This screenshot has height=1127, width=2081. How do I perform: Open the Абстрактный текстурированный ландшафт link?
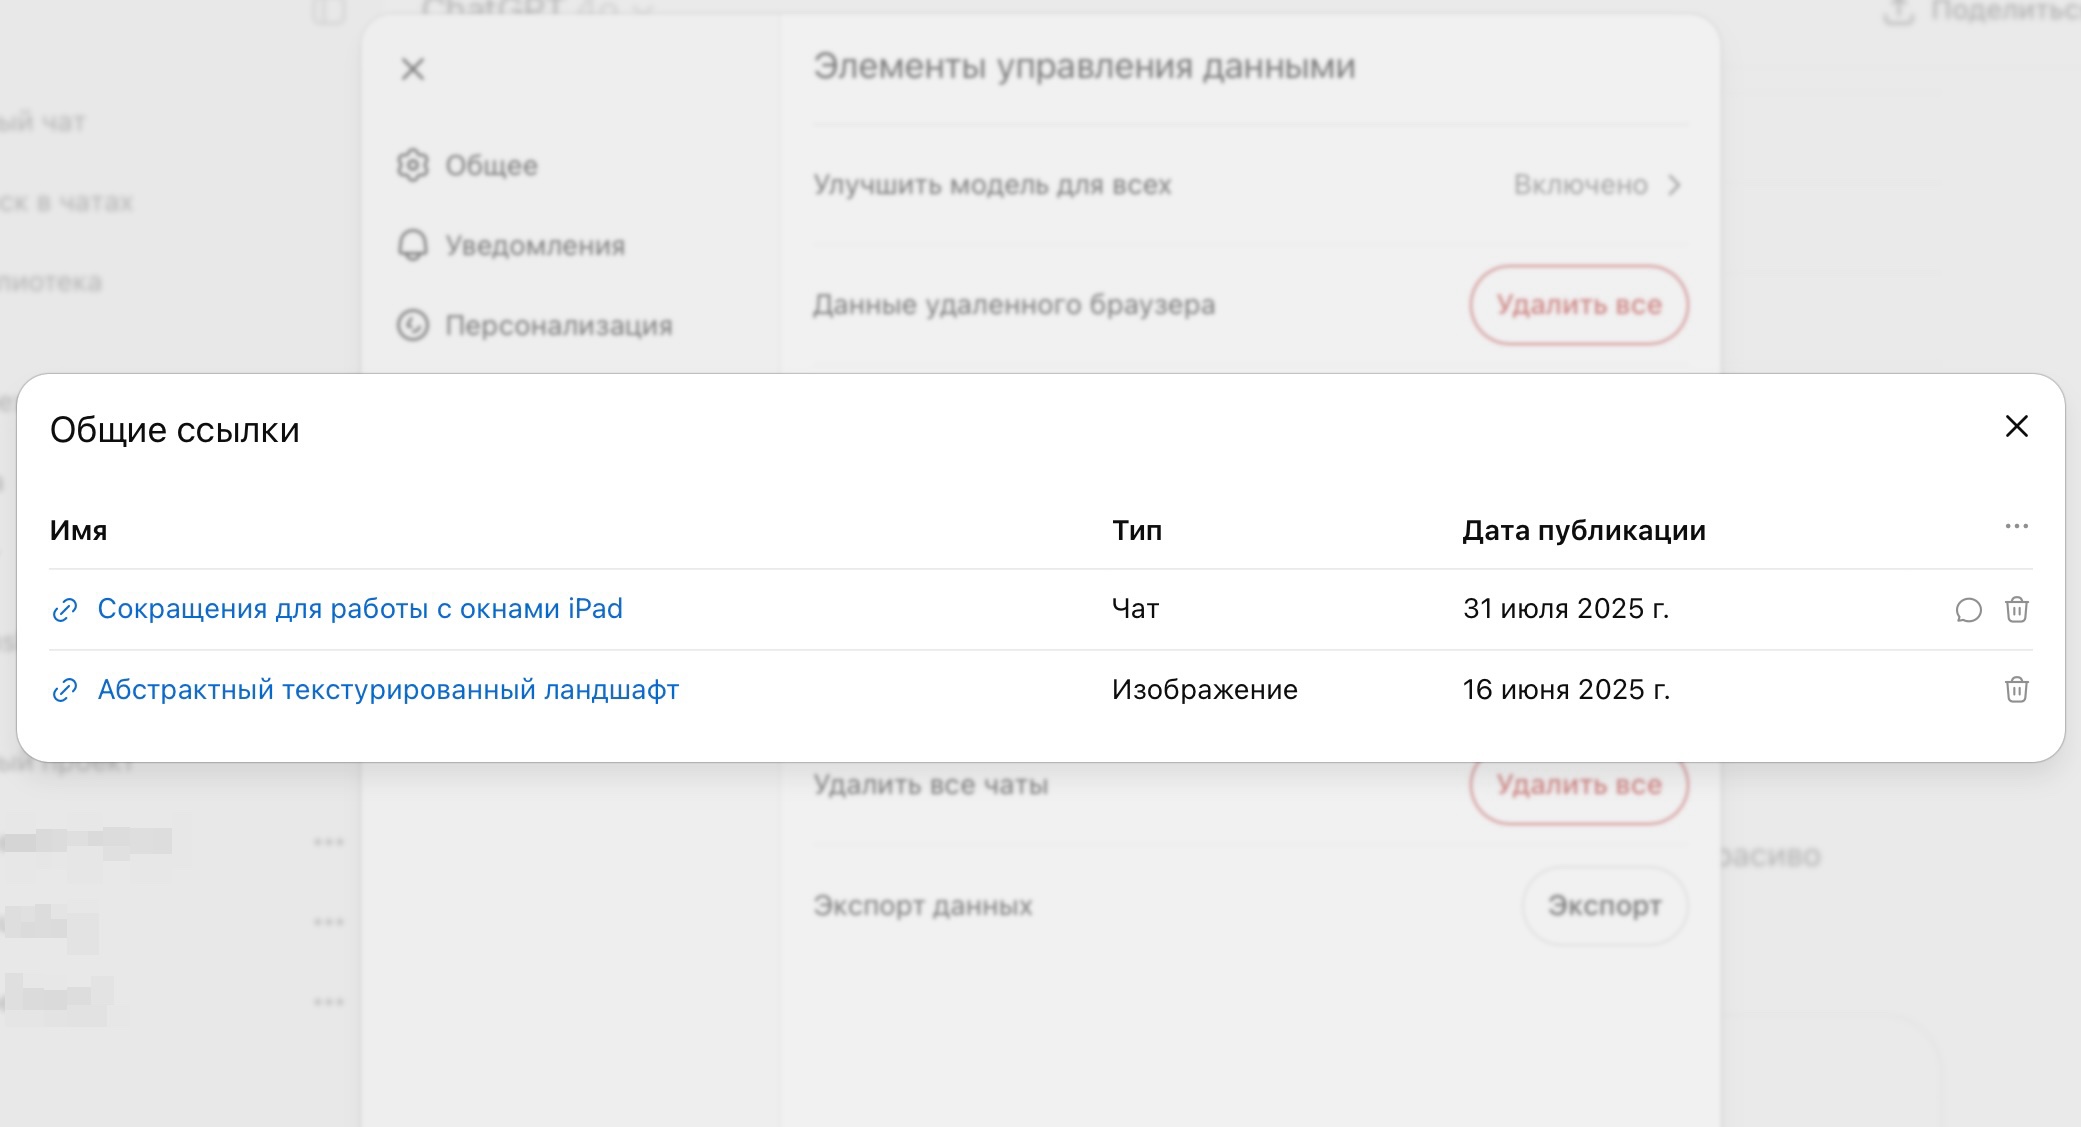click(388, 690)
